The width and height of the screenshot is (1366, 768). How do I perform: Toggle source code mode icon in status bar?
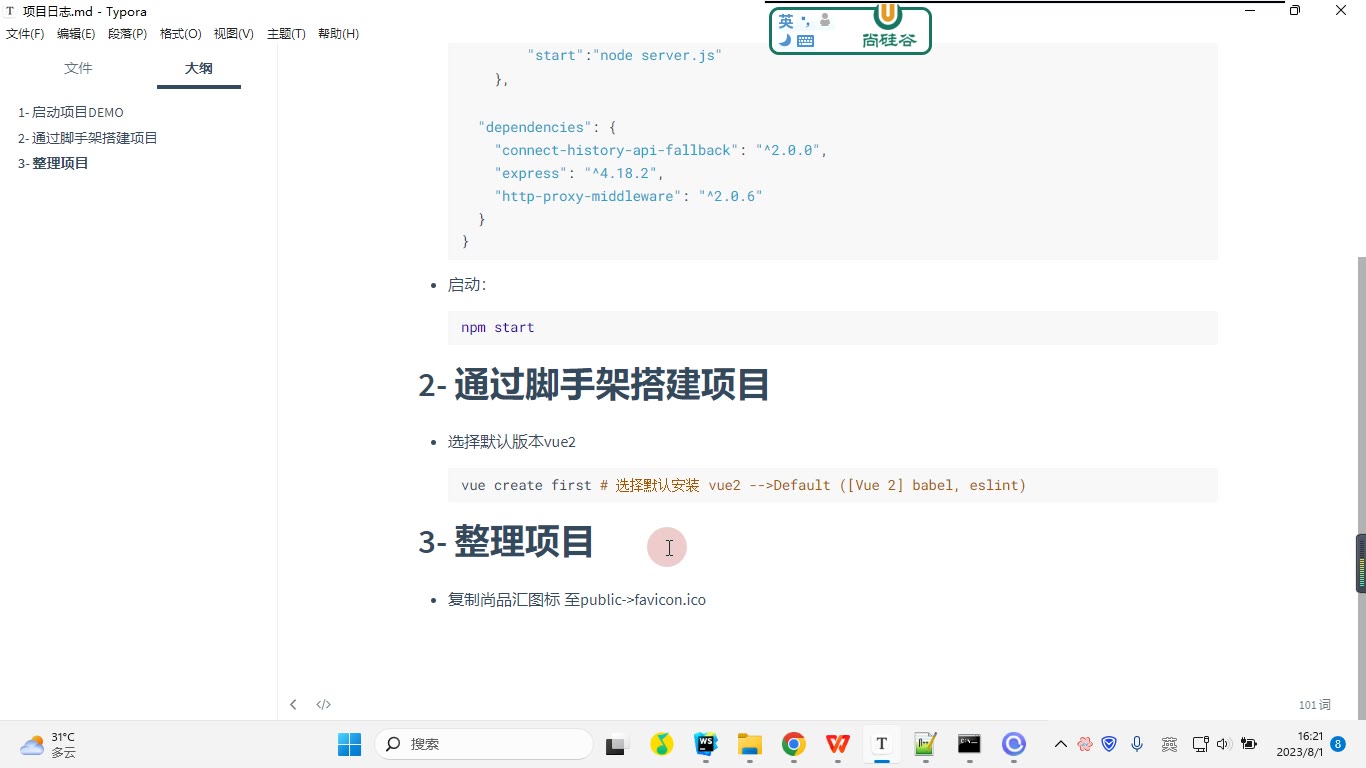323,705
